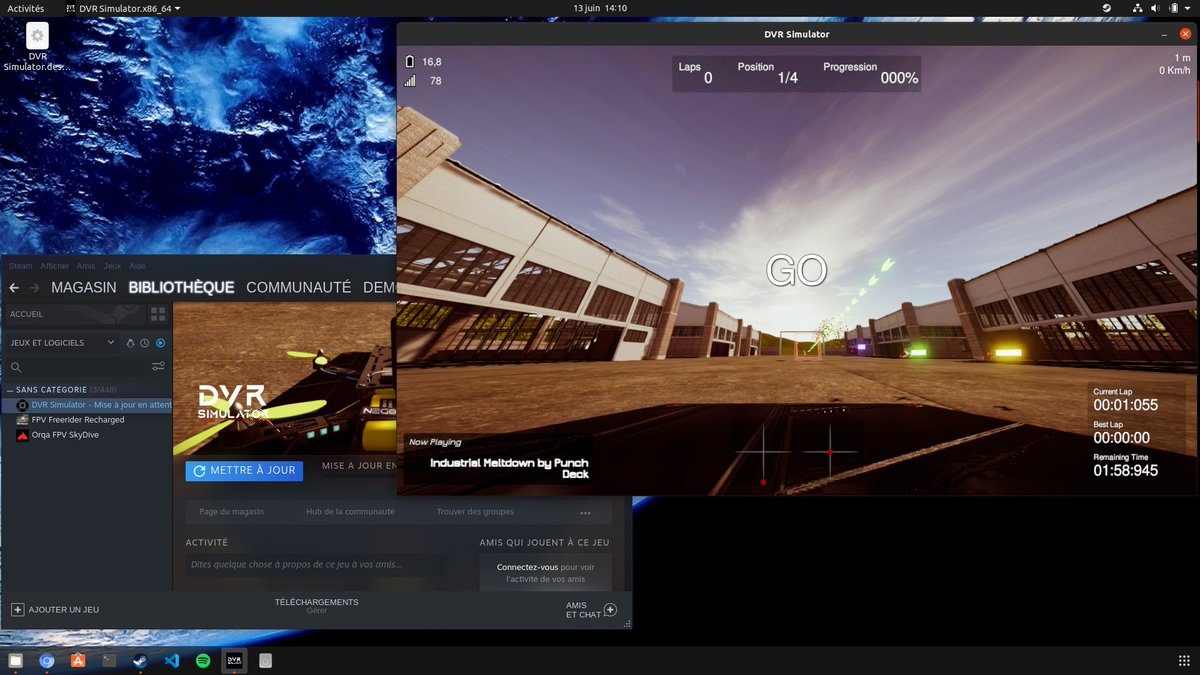1200x675 pixels.
Task: Click the network icon in the top bar
Action: click(1138, 8)
